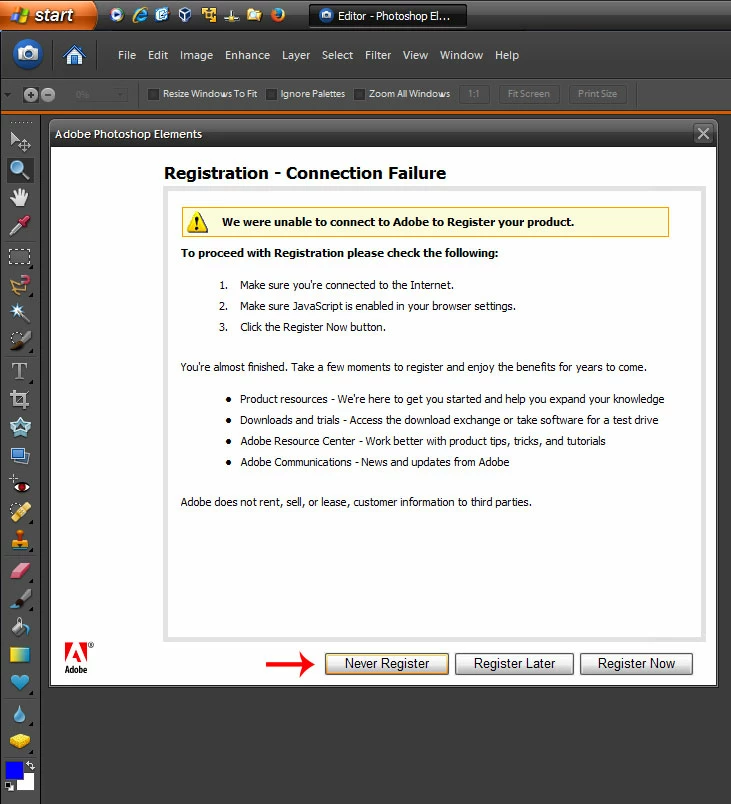
Task: Select the Quick Selection brush tool
Action: tap(20, 340)
